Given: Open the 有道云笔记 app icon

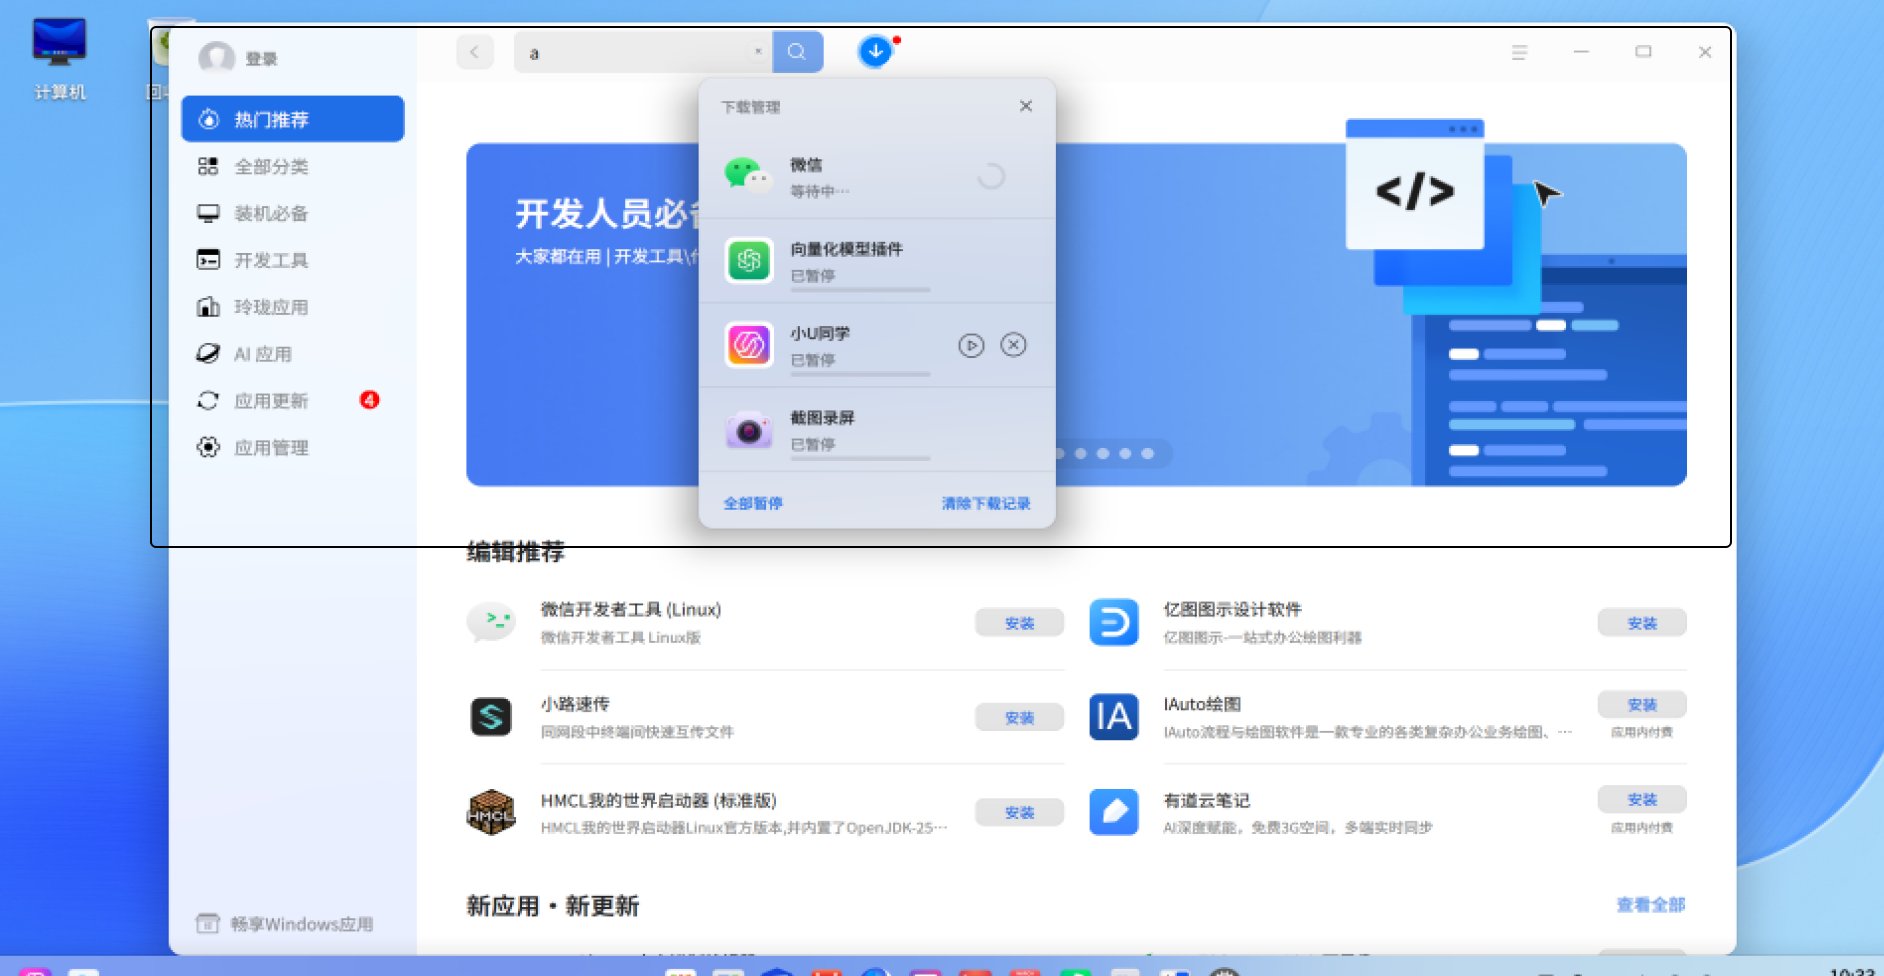Looking at the screenshot, I should click(x=1113, y=812).
